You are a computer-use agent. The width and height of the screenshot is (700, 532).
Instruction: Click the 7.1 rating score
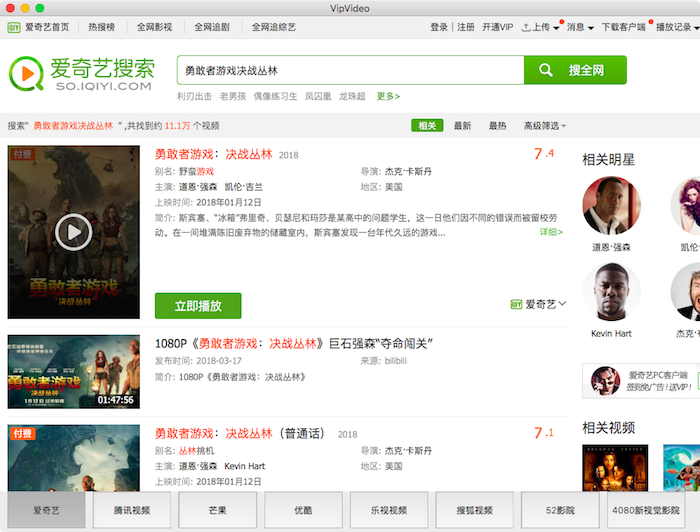[x=544, y=433]
